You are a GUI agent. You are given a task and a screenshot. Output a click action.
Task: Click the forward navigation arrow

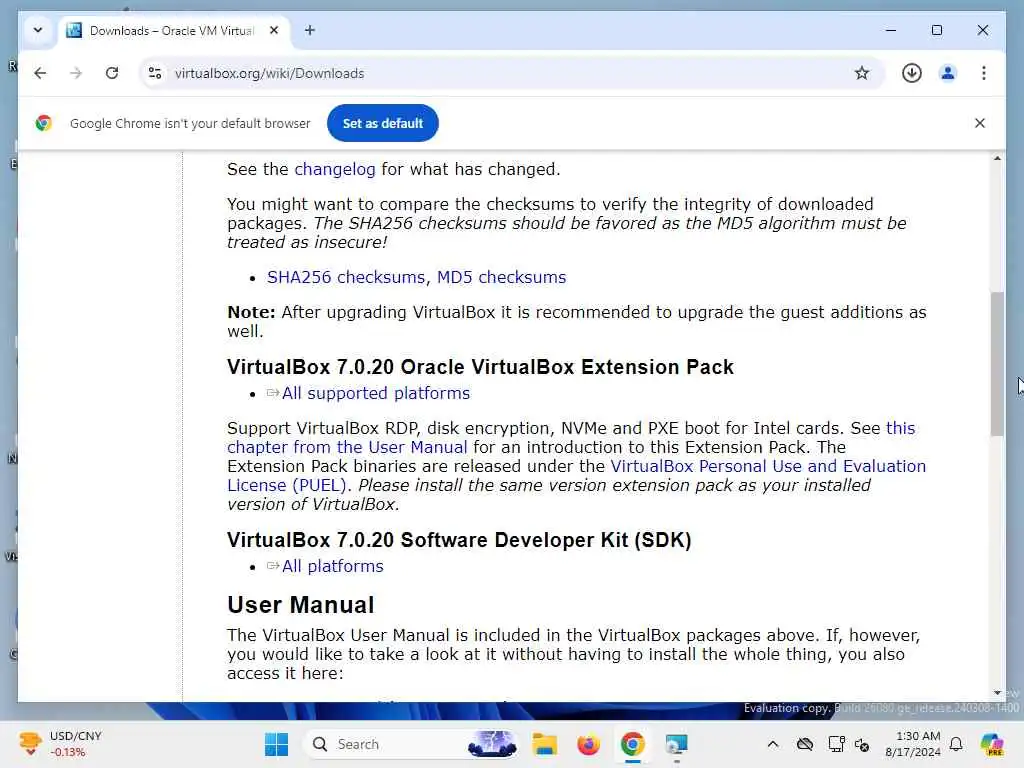76,73
